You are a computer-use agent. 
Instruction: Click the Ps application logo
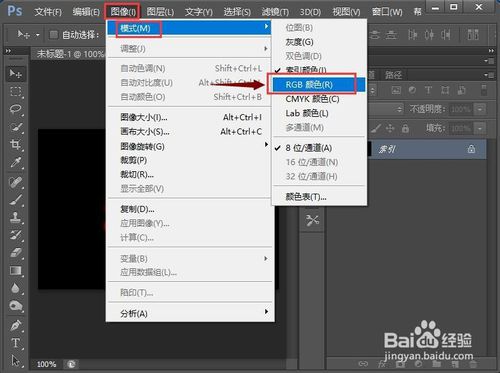coord(15,11)
